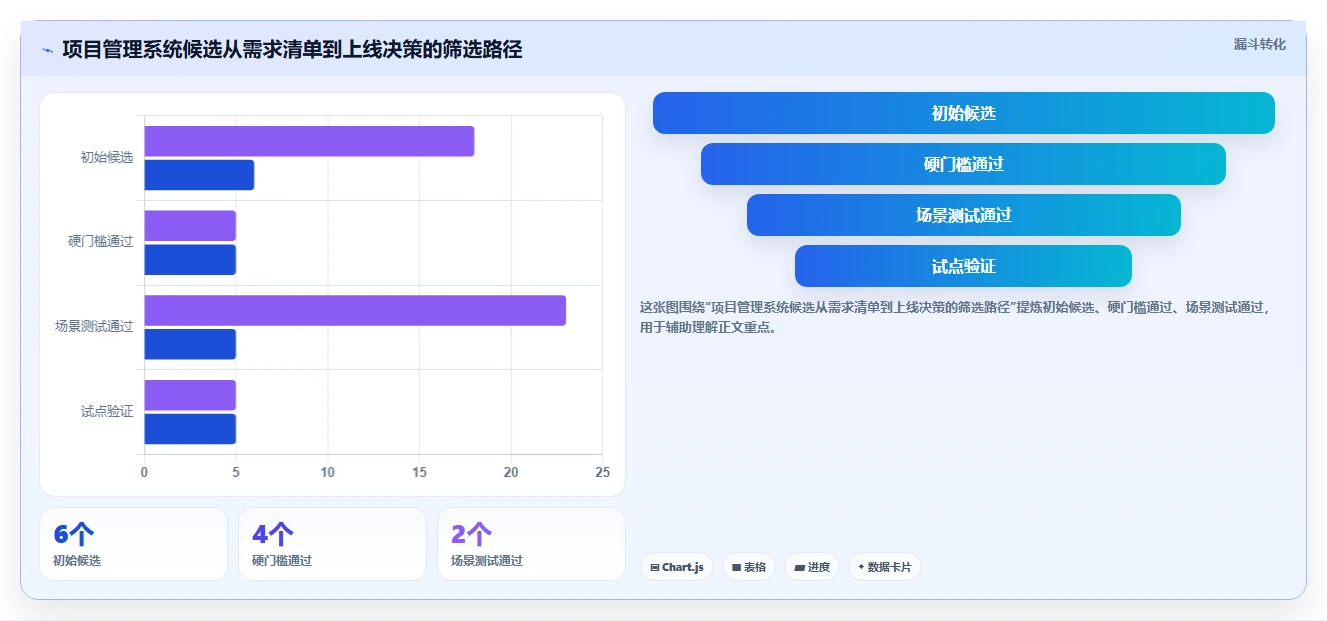Screen dimensions: 1327x621
Task: Select the 初始候选 funnel stage bar
Action: click(x=963, y=113)
